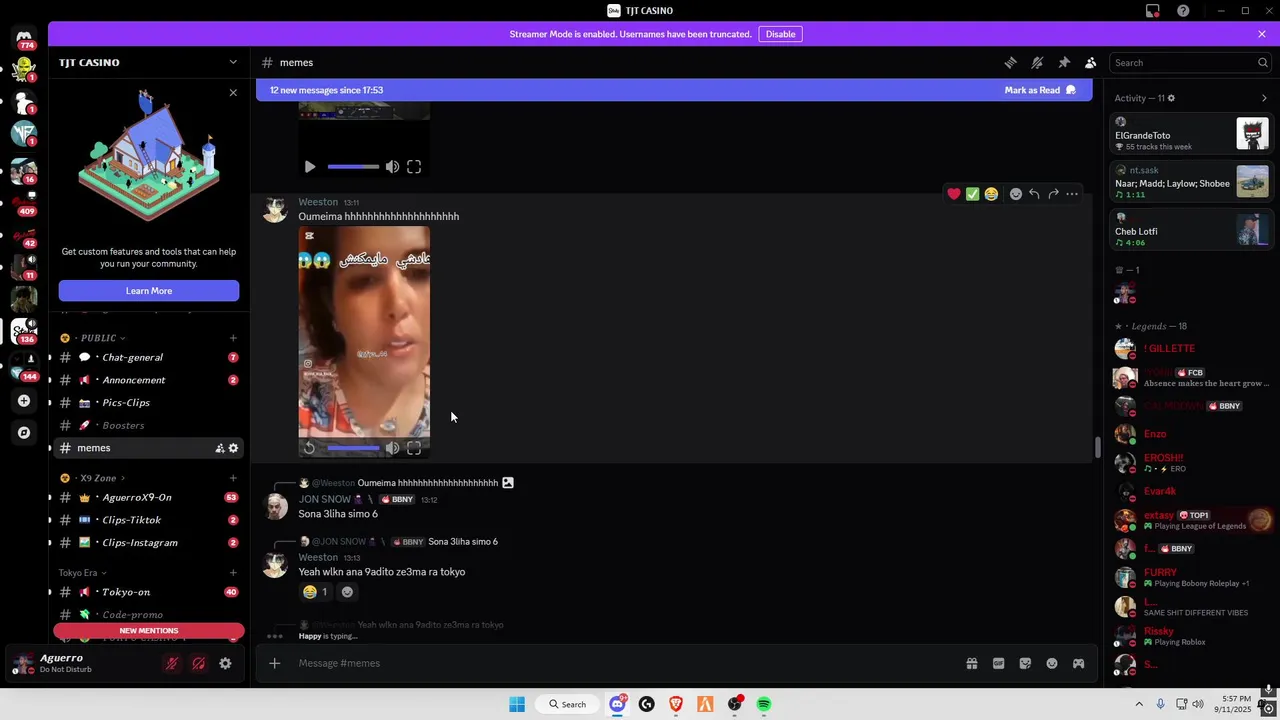Show hidden system tray icons chevron
The image size is (1280, 720).
[1140, 704]
